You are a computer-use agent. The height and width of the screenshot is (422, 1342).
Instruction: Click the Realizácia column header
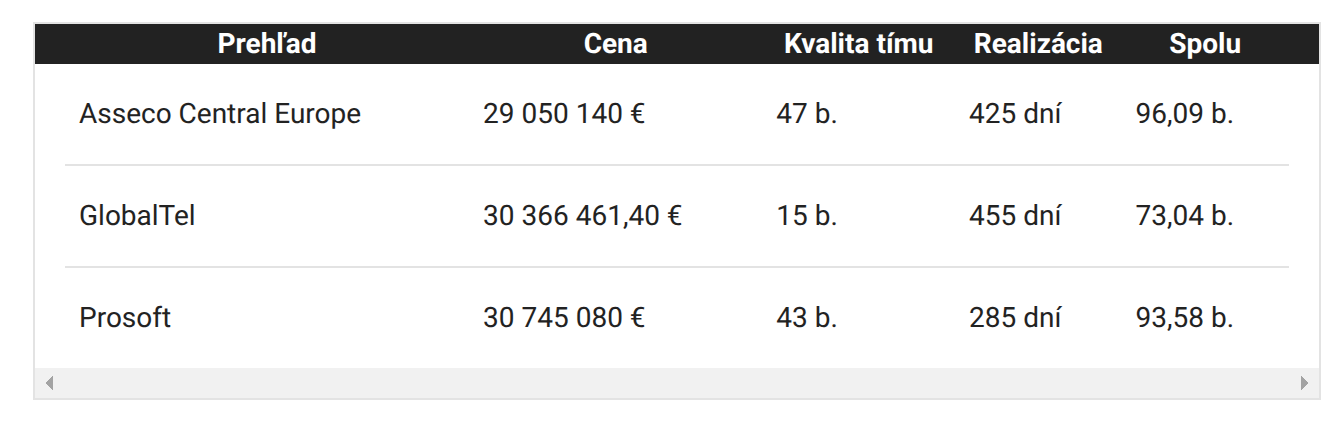(1038, 44)
